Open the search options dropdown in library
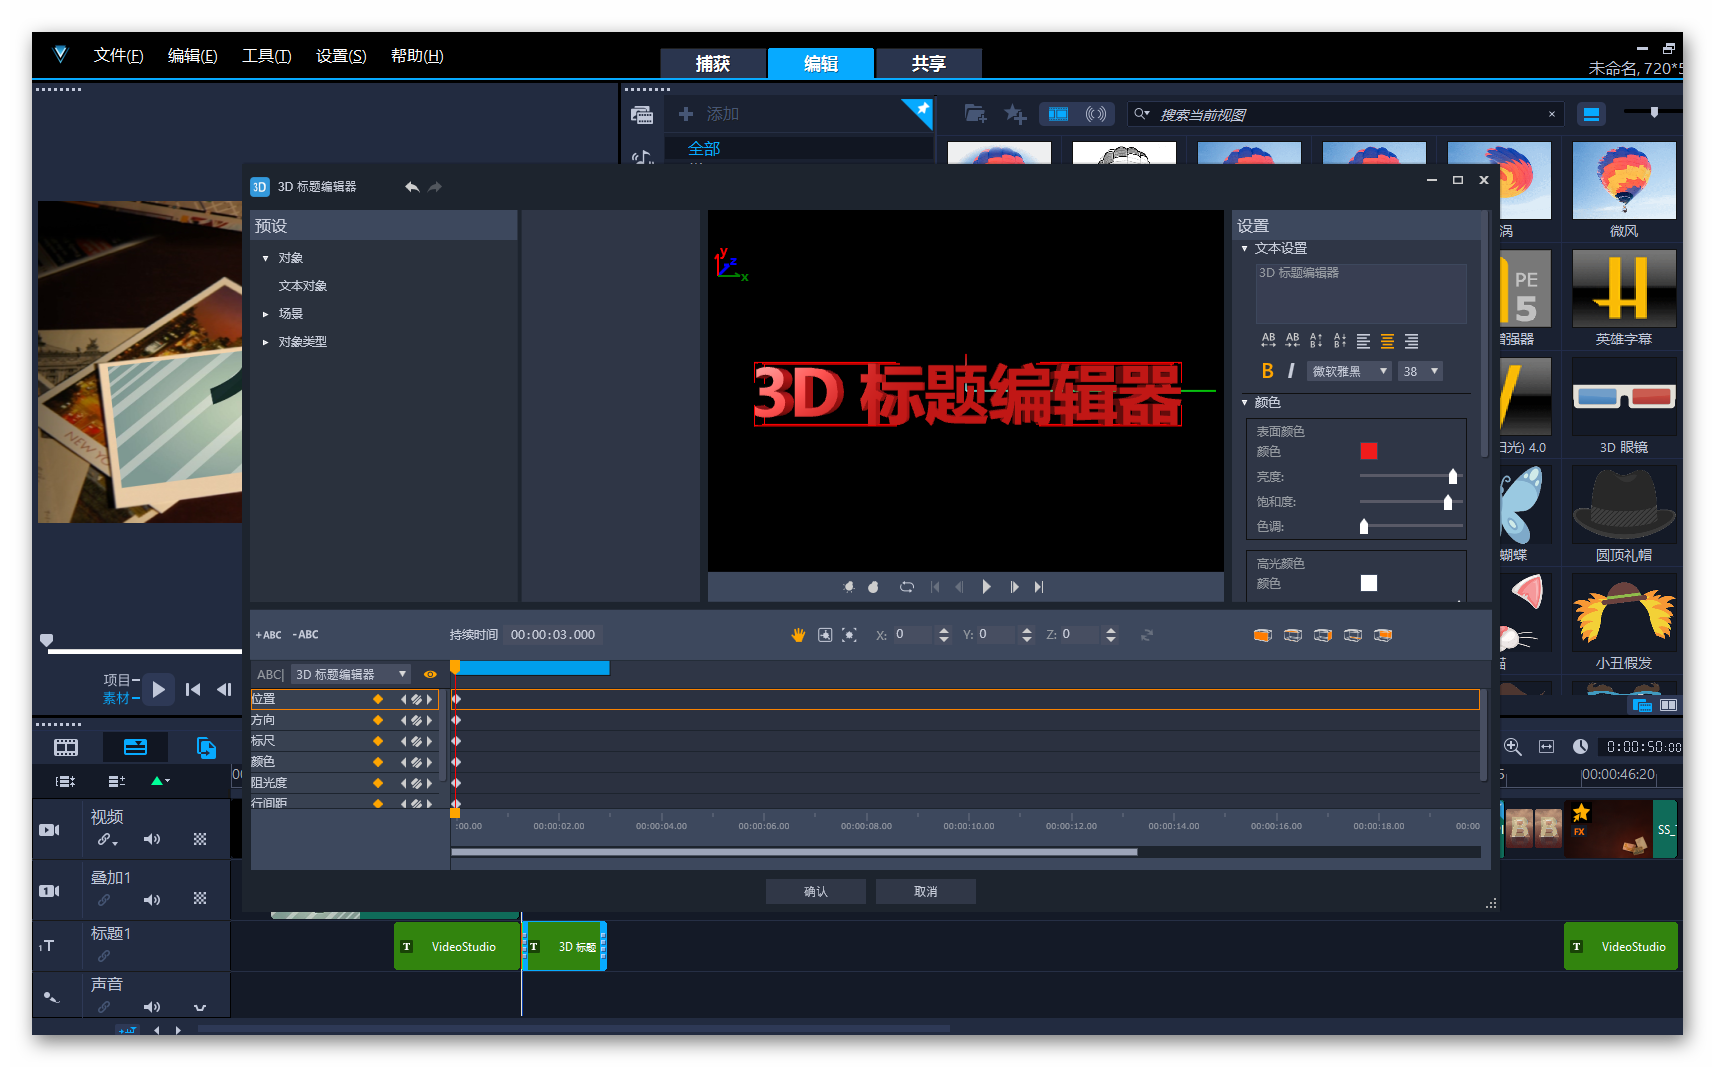The height and width of the screenshot is (1067, 1715). click(x=1141, y=114)
